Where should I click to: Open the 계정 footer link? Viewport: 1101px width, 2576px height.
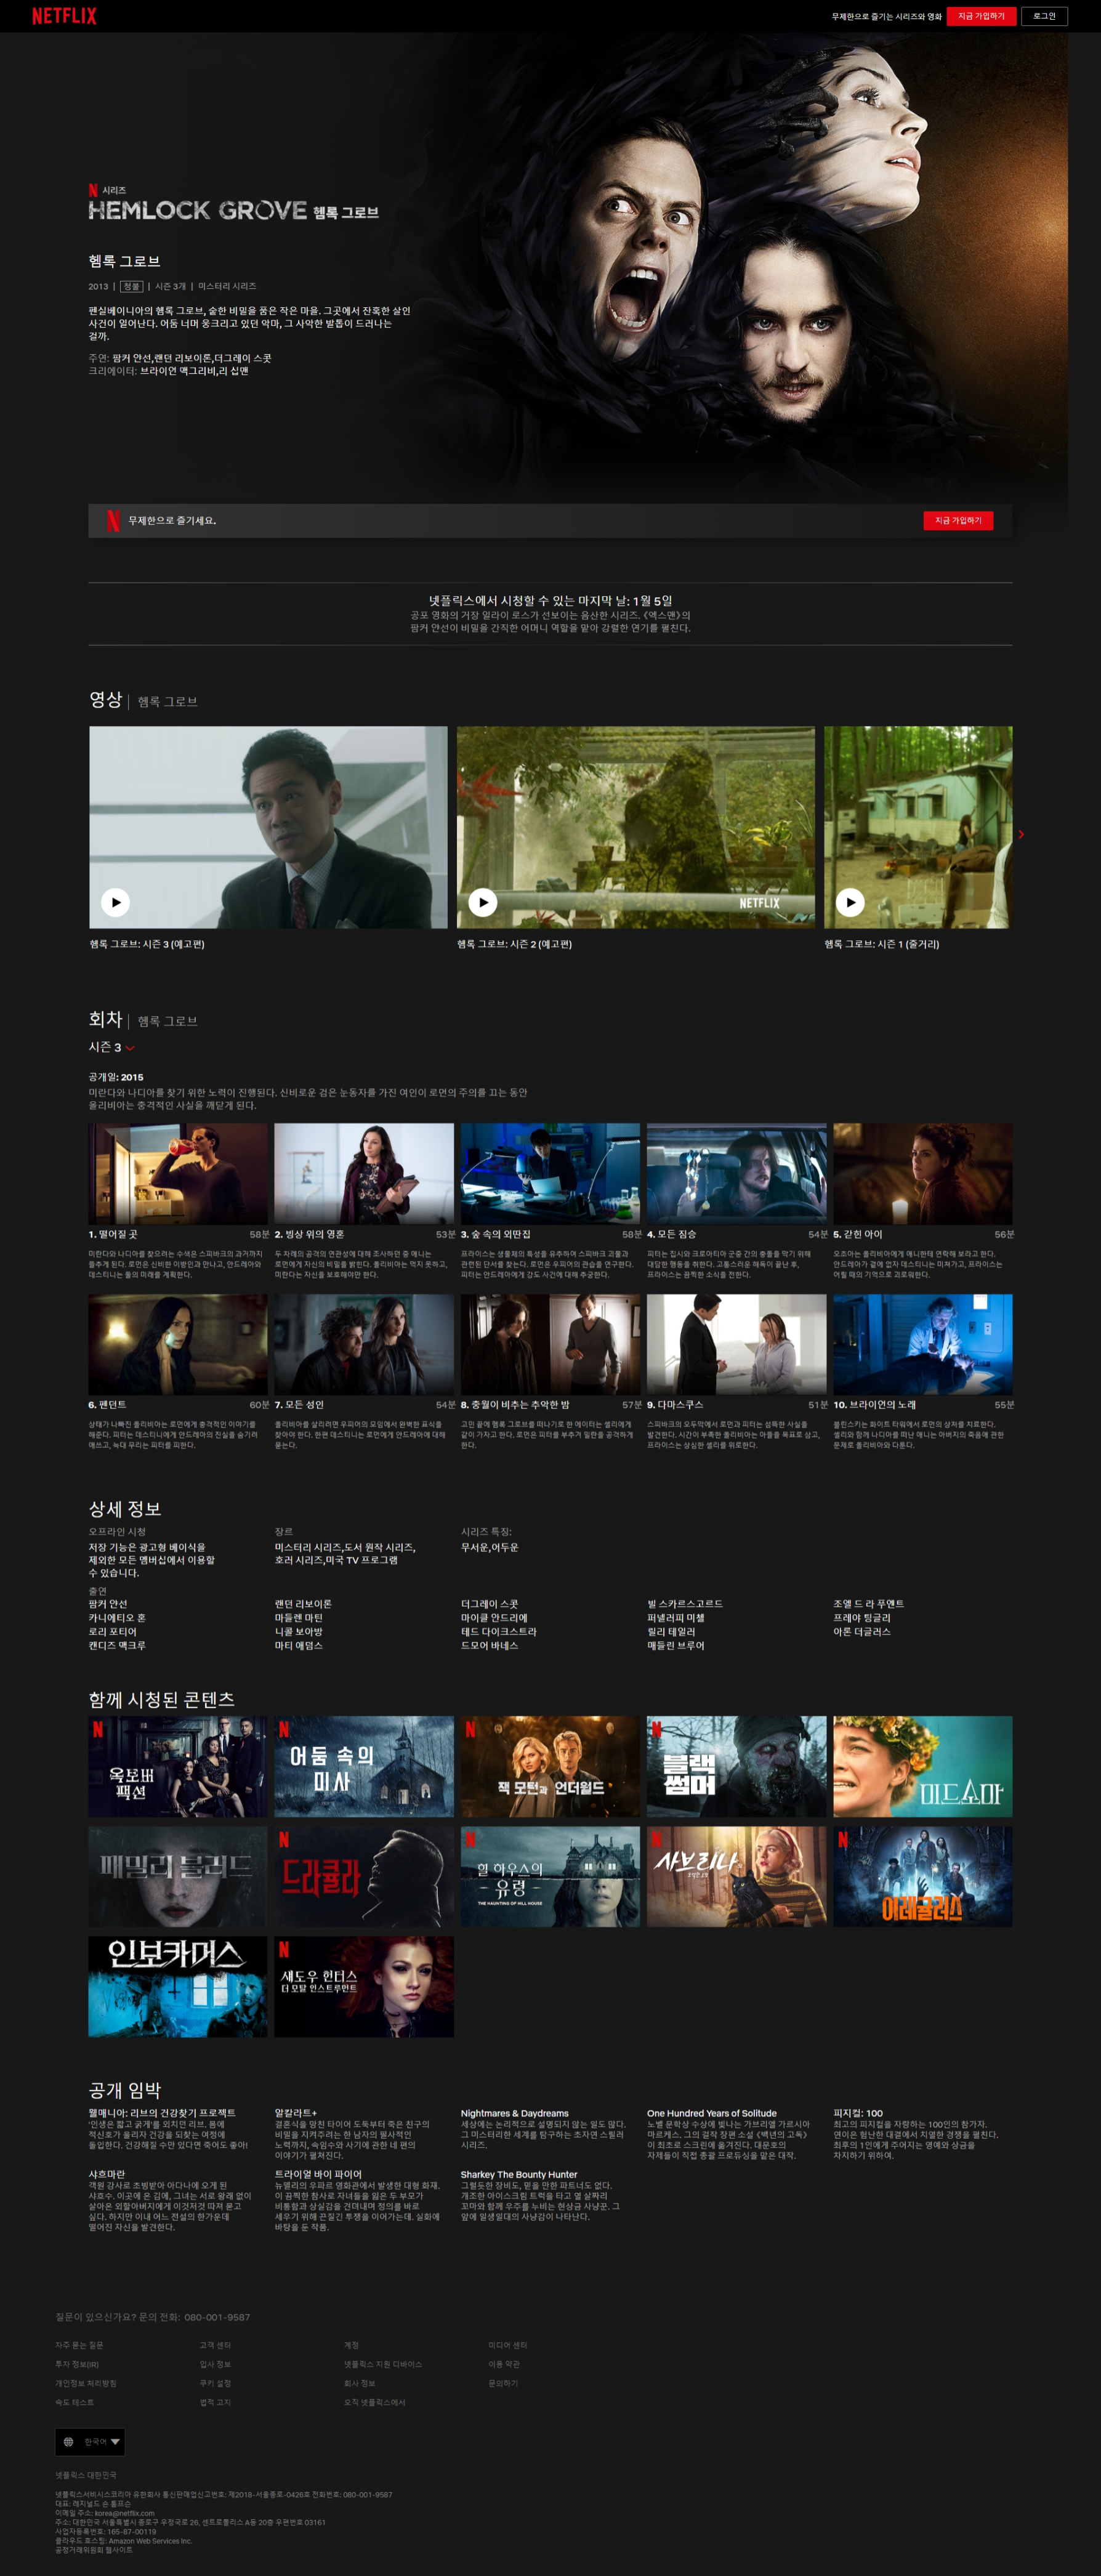click(x=351, y=2345)
